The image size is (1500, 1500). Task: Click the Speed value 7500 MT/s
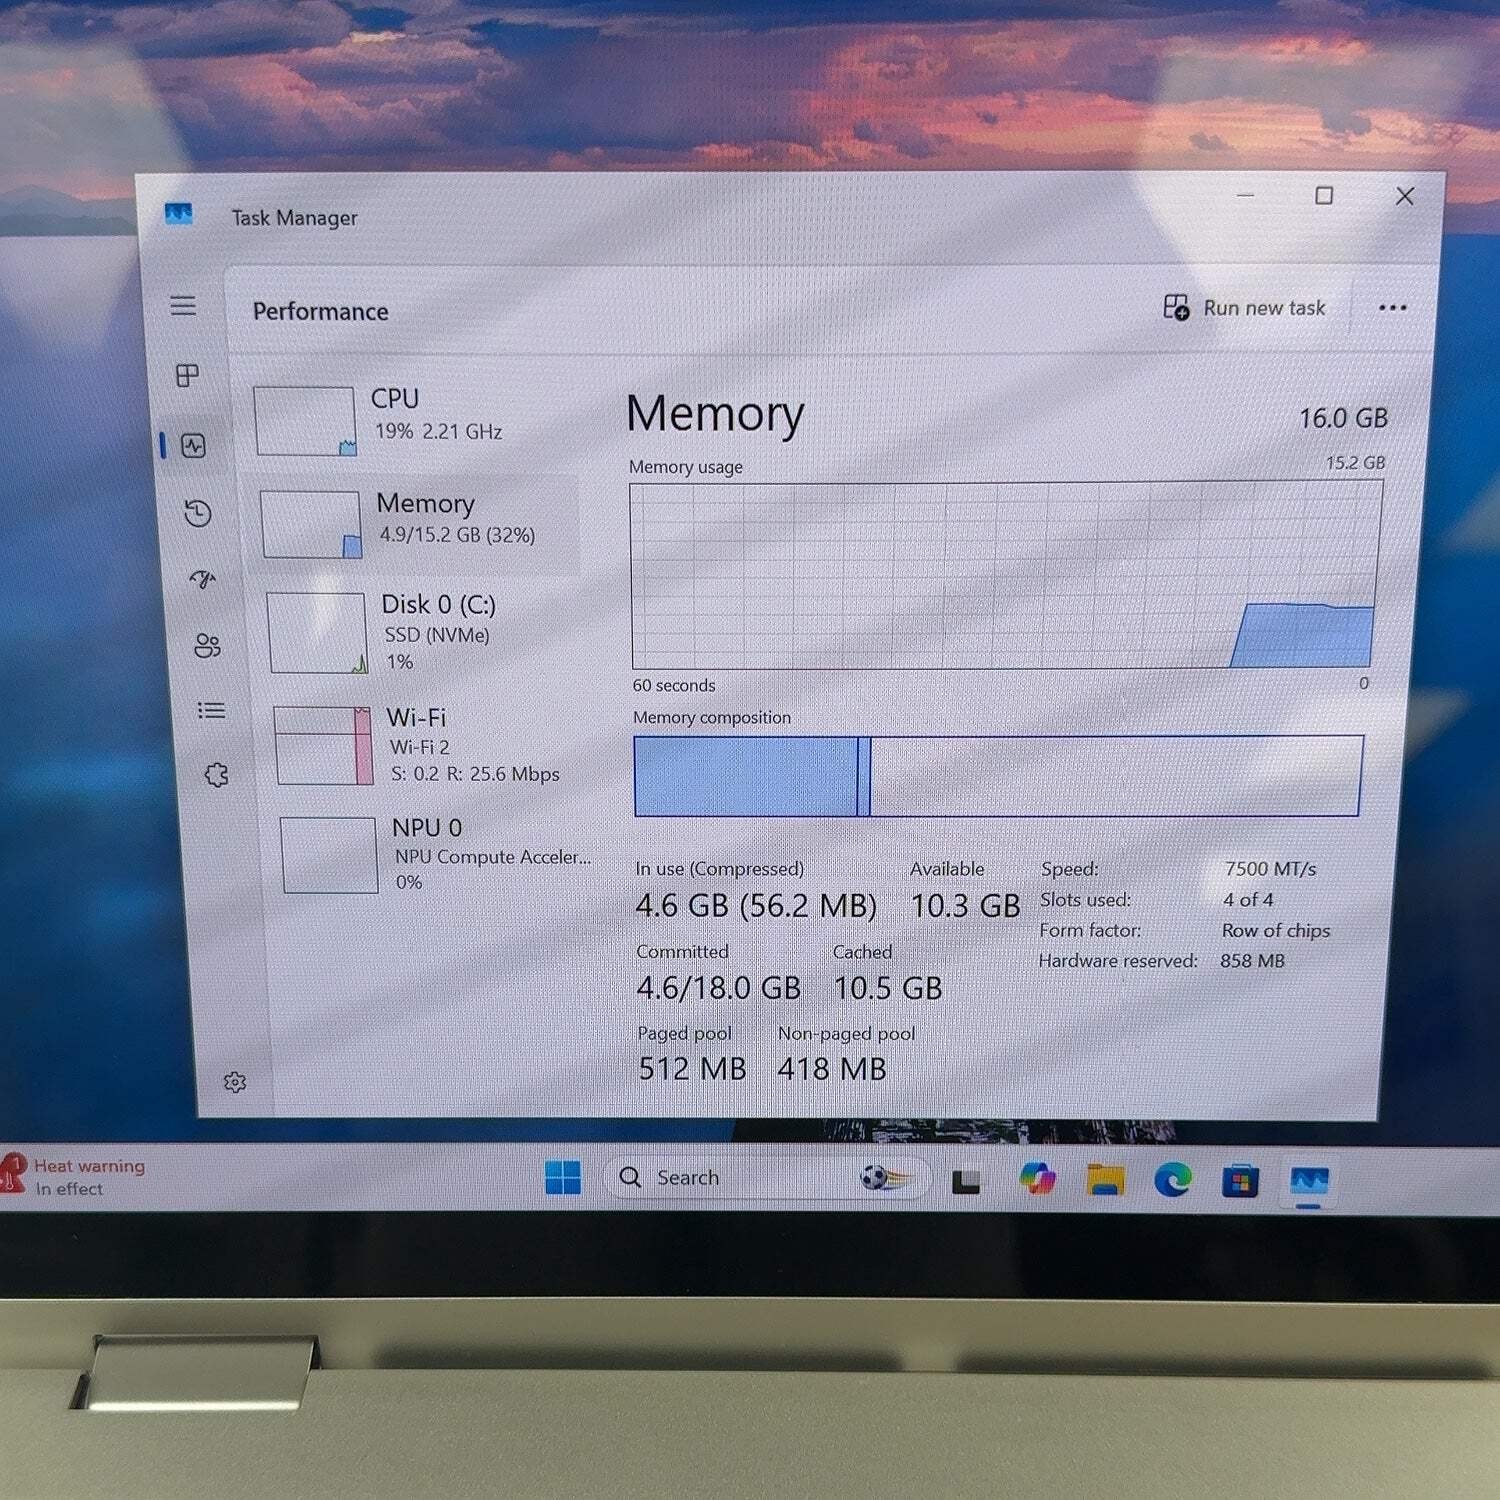click(1270, 869)
